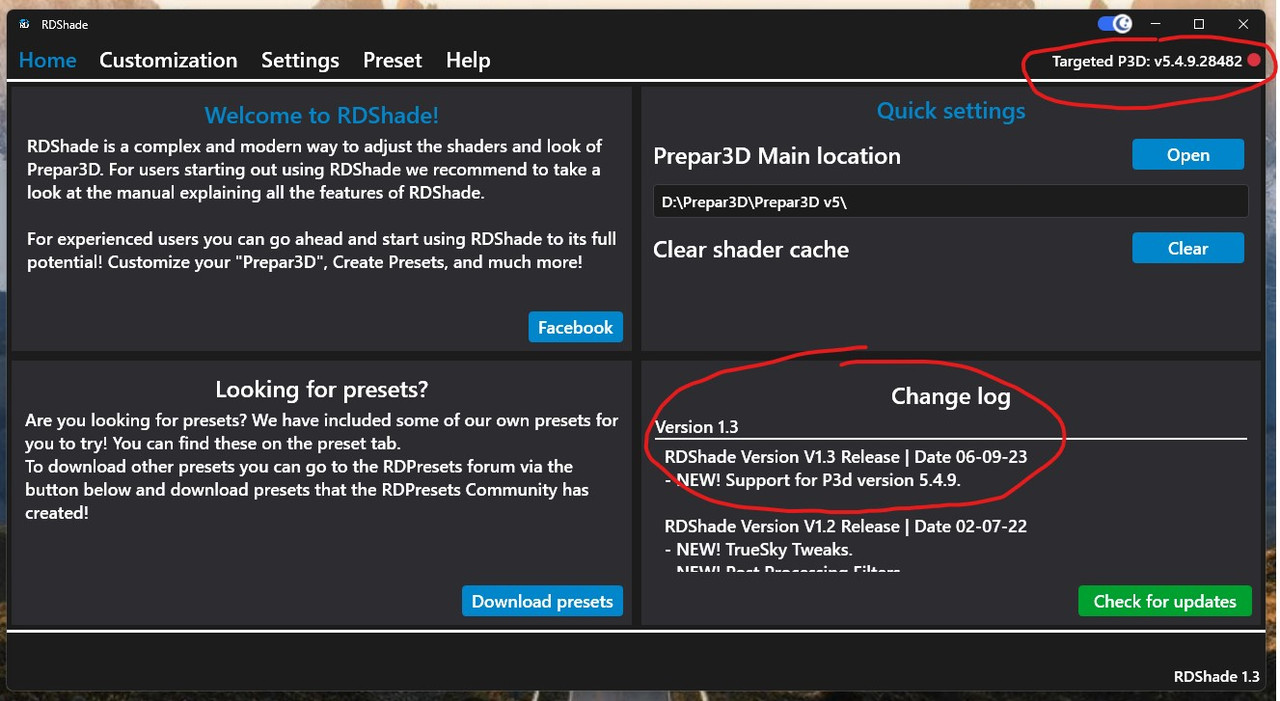The width and height of the screenshot is (1280, 701).
Task: Click the 'Quick settings' heading
Action: tap(951, 111)
